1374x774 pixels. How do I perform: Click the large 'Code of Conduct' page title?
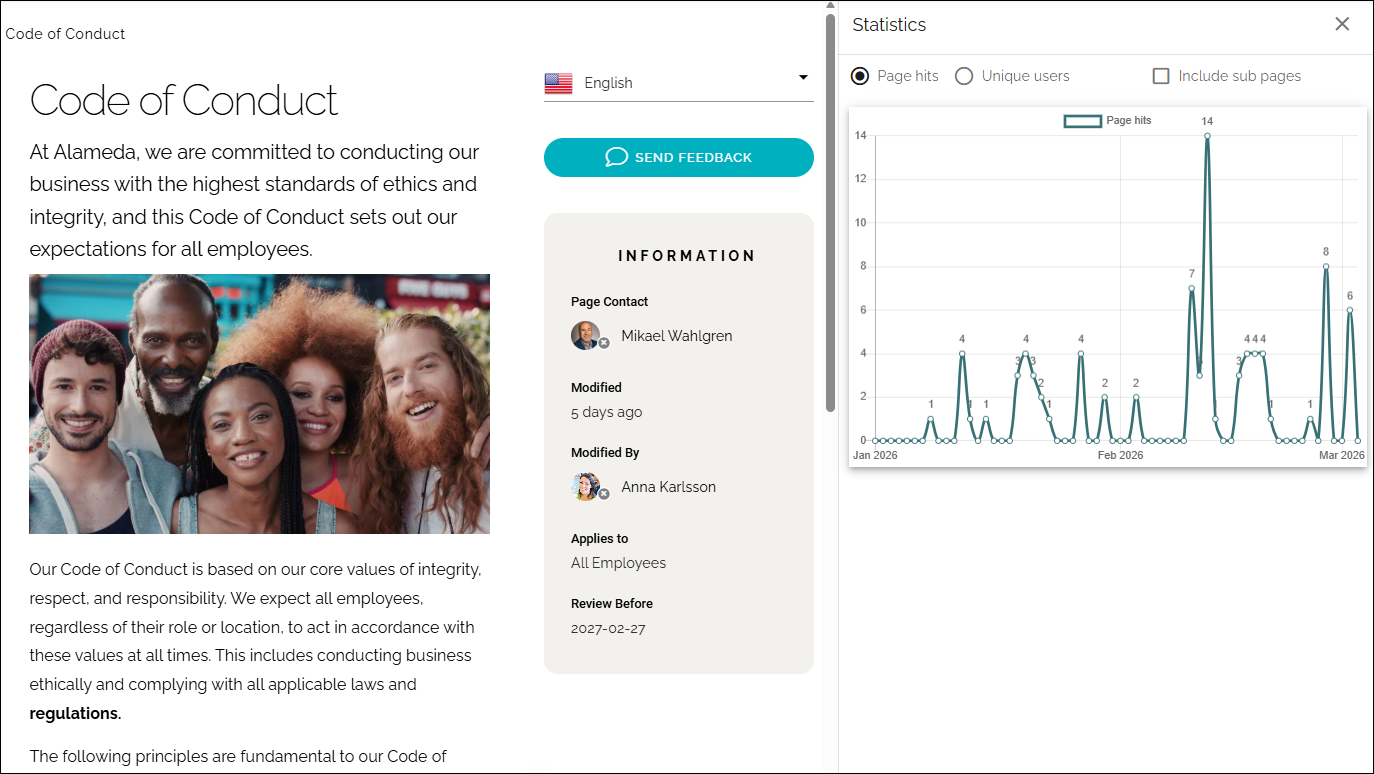[184, 100]
